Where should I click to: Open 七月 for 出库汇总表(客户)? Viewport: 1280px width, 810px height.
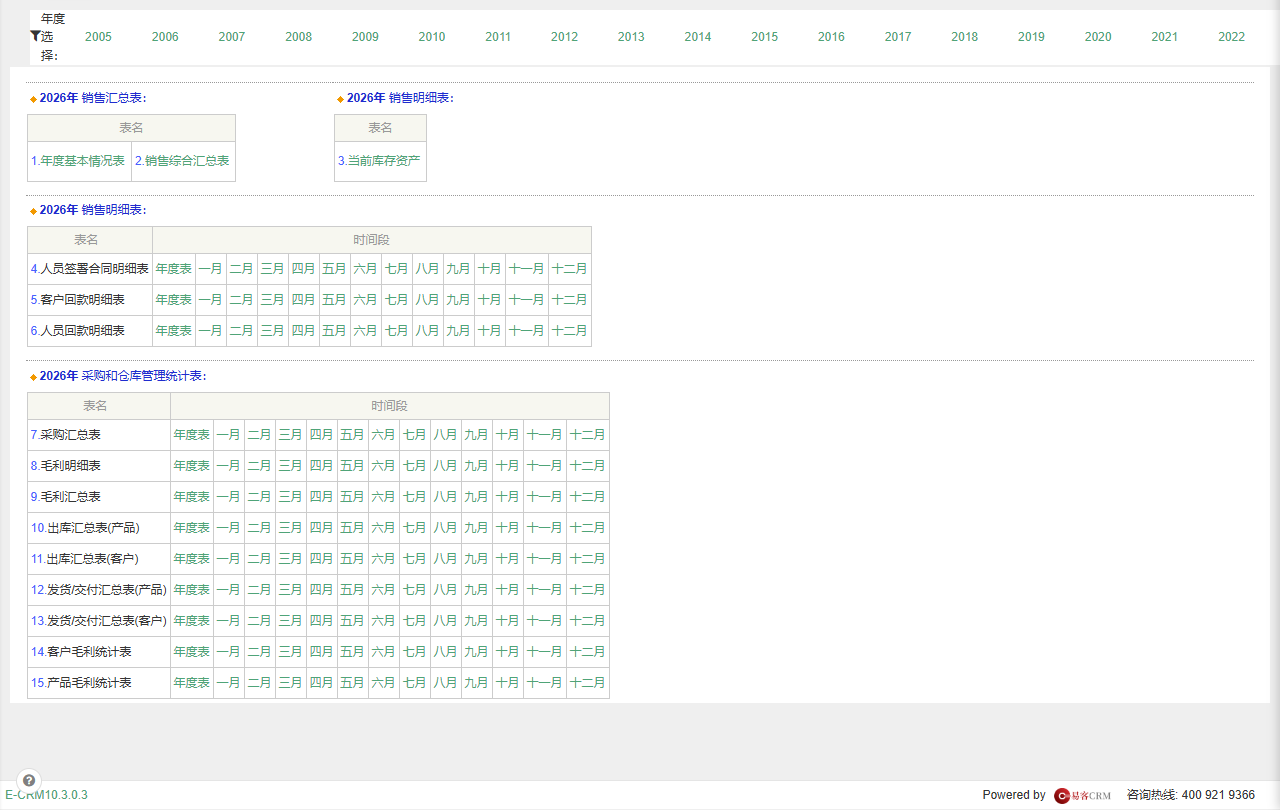tap(415, 559)
